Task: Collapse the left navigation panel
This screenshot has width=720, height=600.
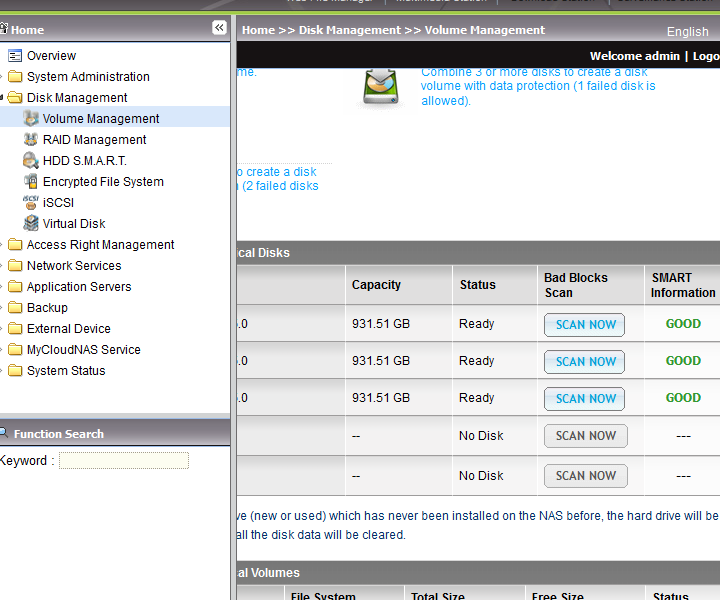Action: click(219, 28)
